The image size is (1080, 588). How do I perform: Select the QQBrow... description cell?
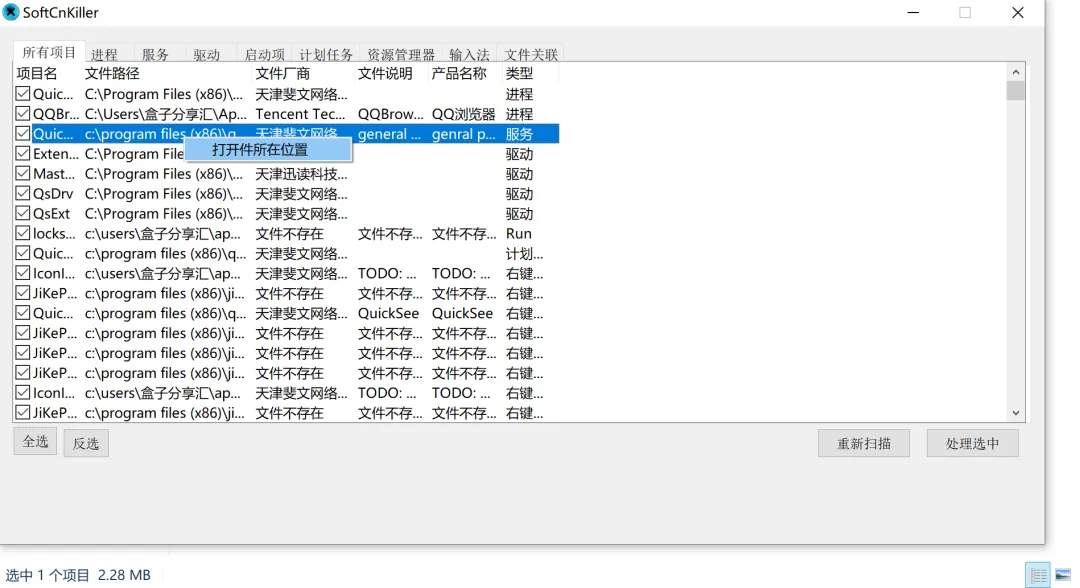click(x=391, y=114)
